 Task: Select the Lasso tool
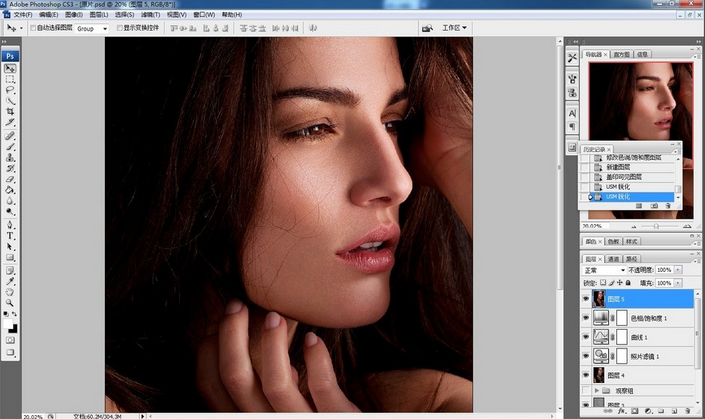(10, 90)
